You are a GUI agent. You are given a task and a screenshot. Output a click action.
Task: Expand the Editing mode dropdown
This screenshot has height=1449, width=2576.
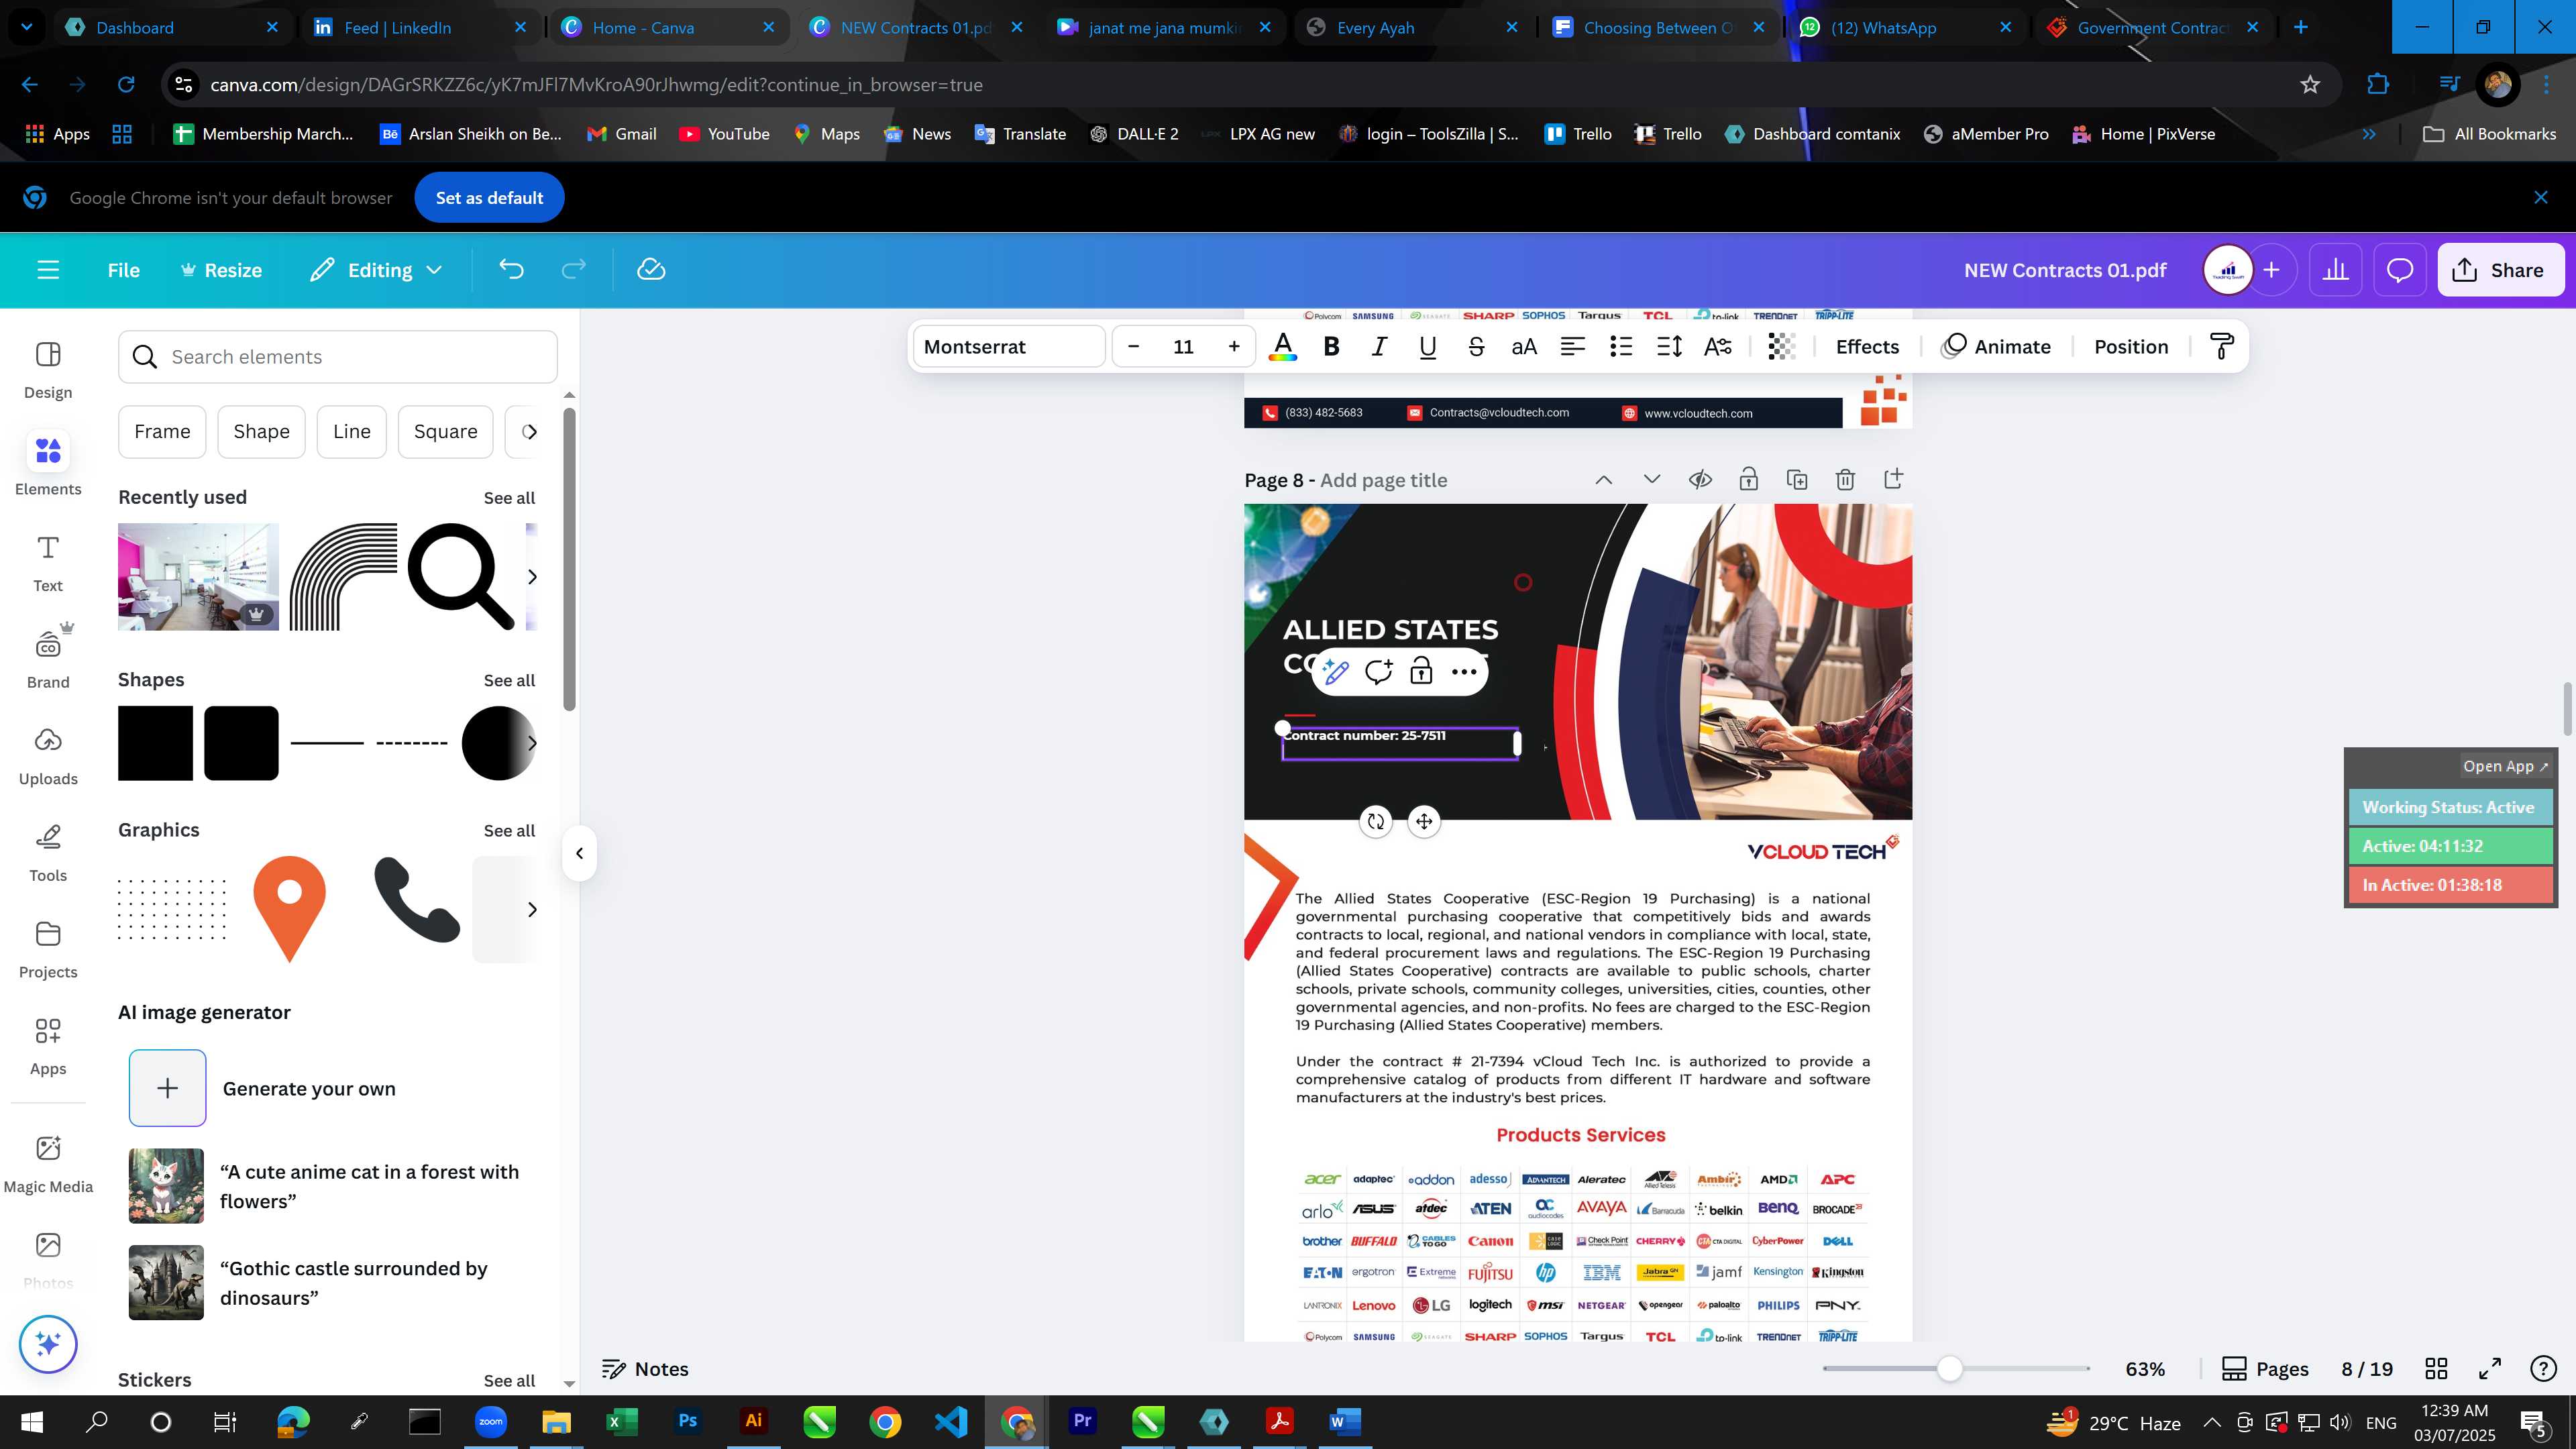tap(376, 270)
